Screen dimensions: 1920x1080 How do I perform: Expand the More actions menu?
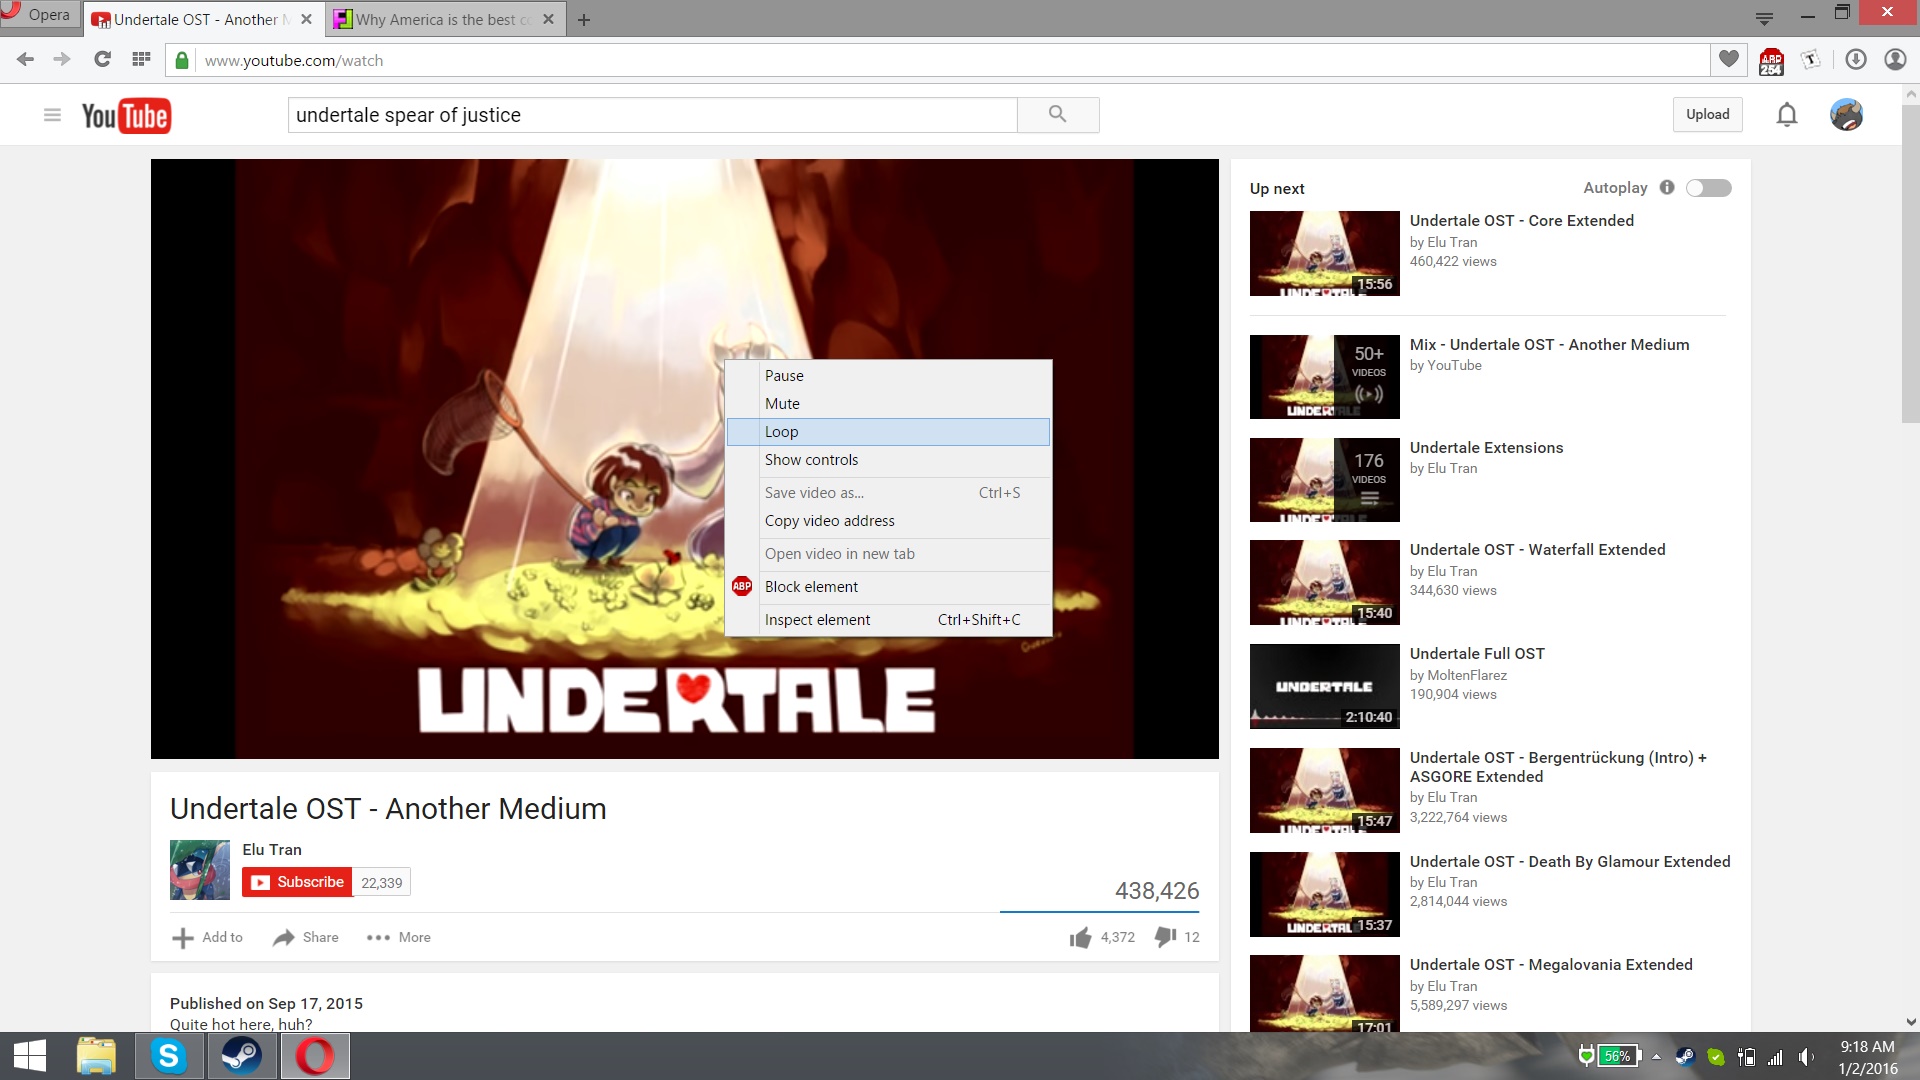click(399, 937)
